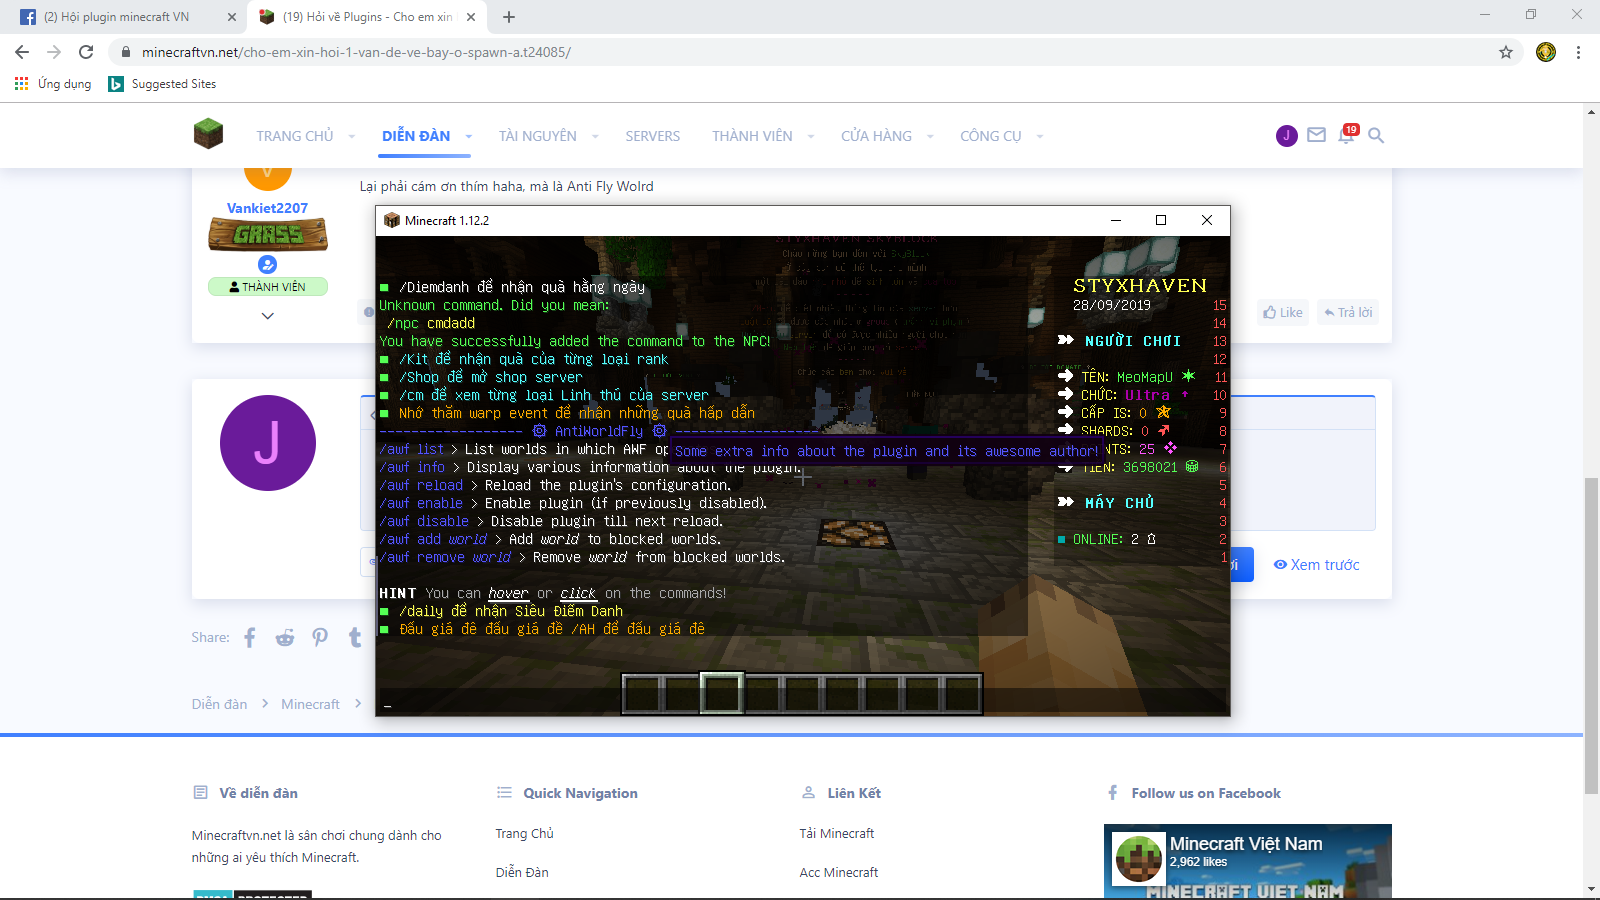
Task: Close the Hỏi về Plugins tab
Action: point(472,17)
